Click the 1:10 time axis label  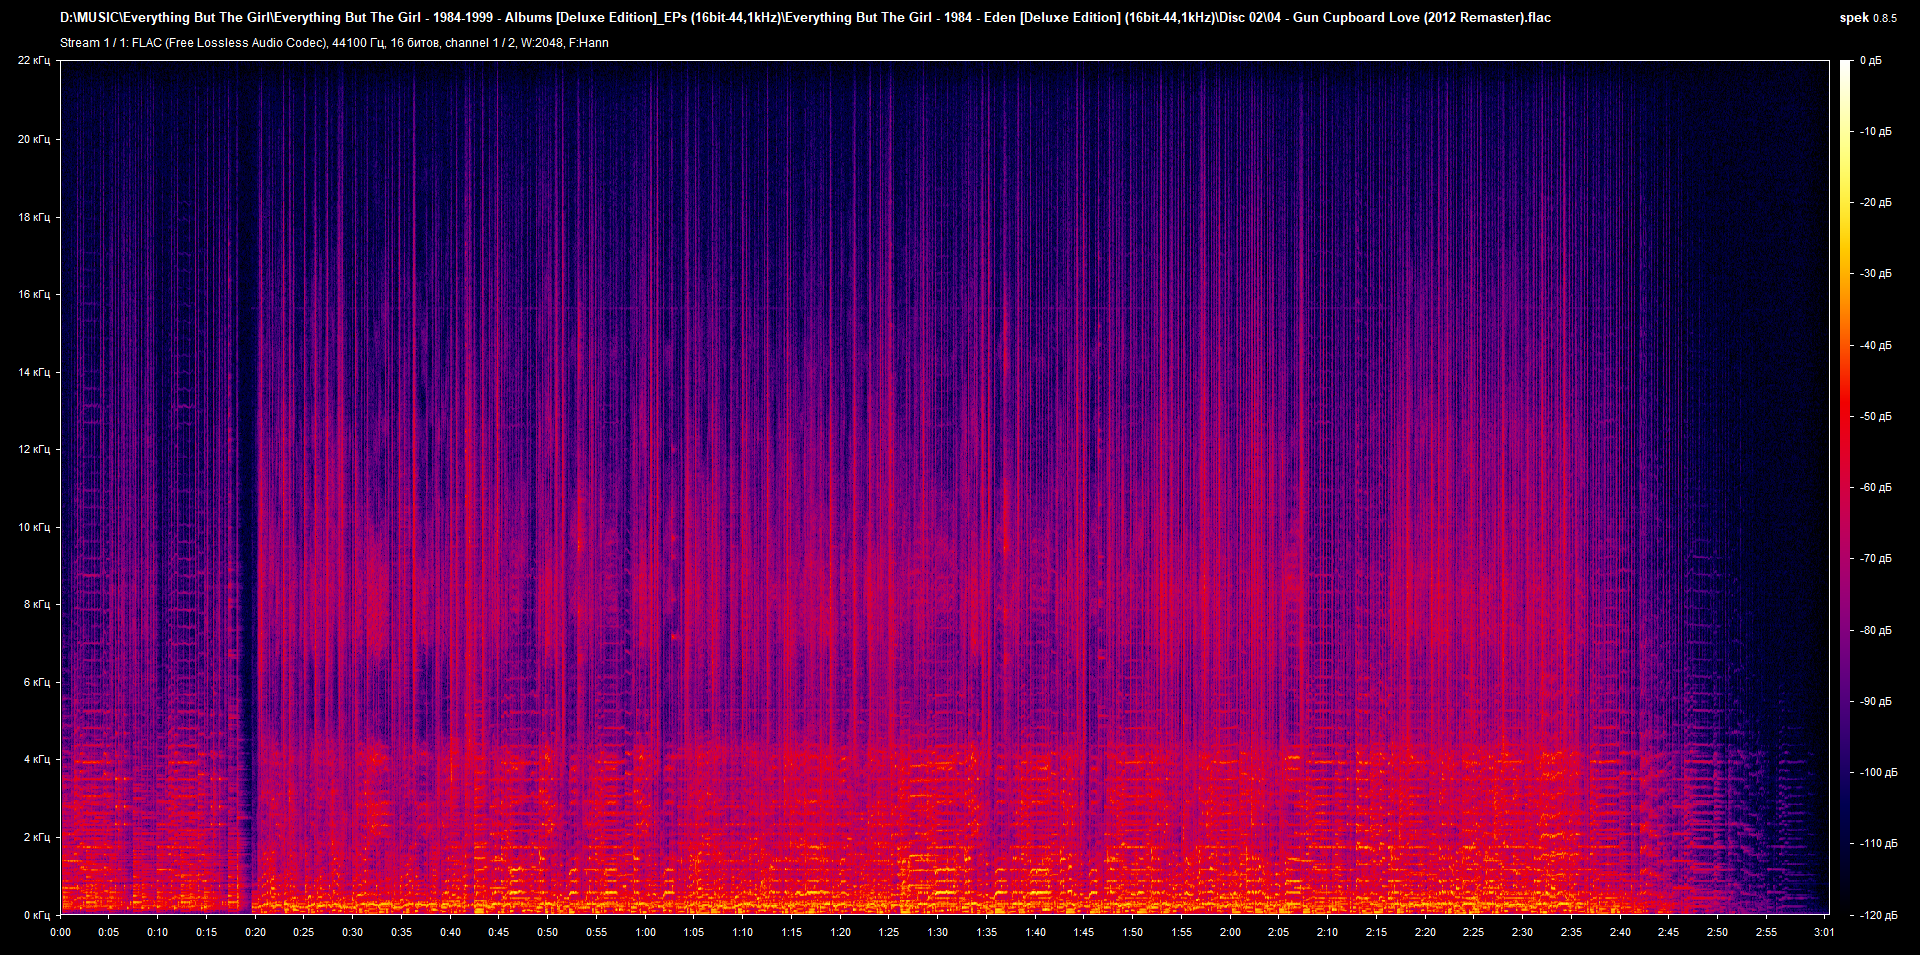[x=743, y=933]
